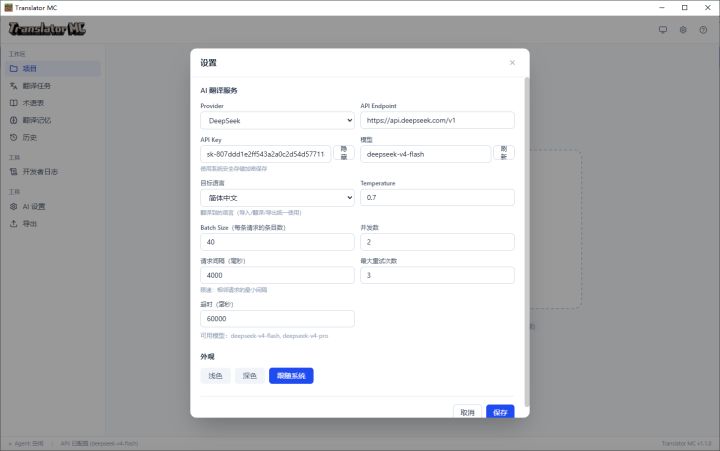Open 历史 clock icon in sidebar

point(14,137)
